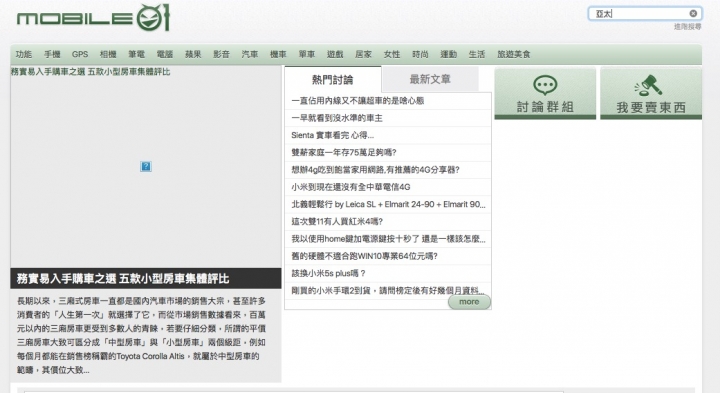
Task: Open the 居家 category
Action: click(x=363, y=54)
